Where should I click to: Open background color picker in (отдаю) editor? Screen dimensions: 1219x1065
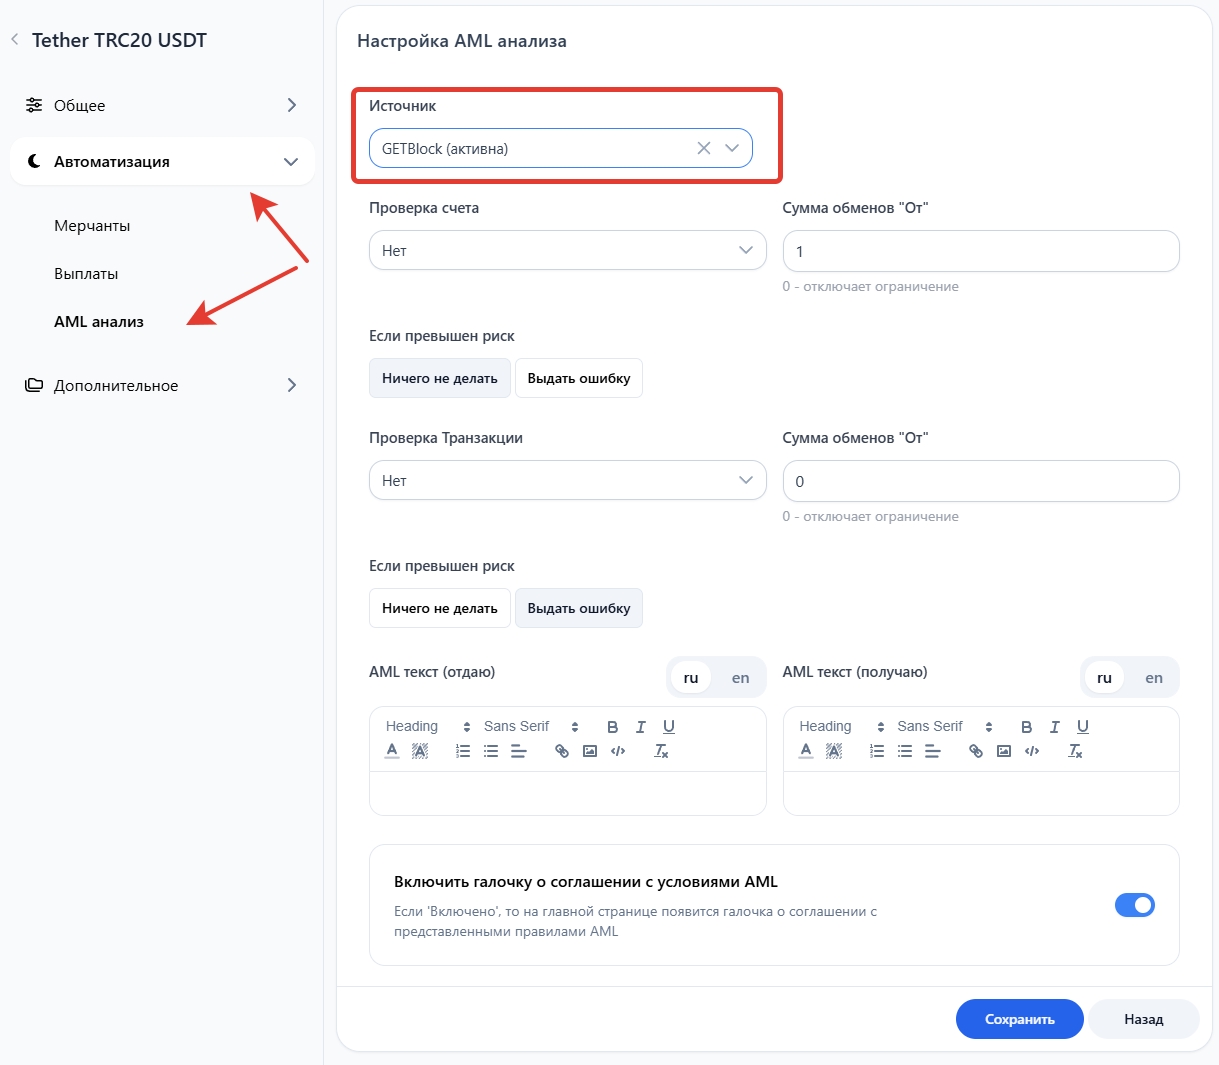(x=420, y=751)
